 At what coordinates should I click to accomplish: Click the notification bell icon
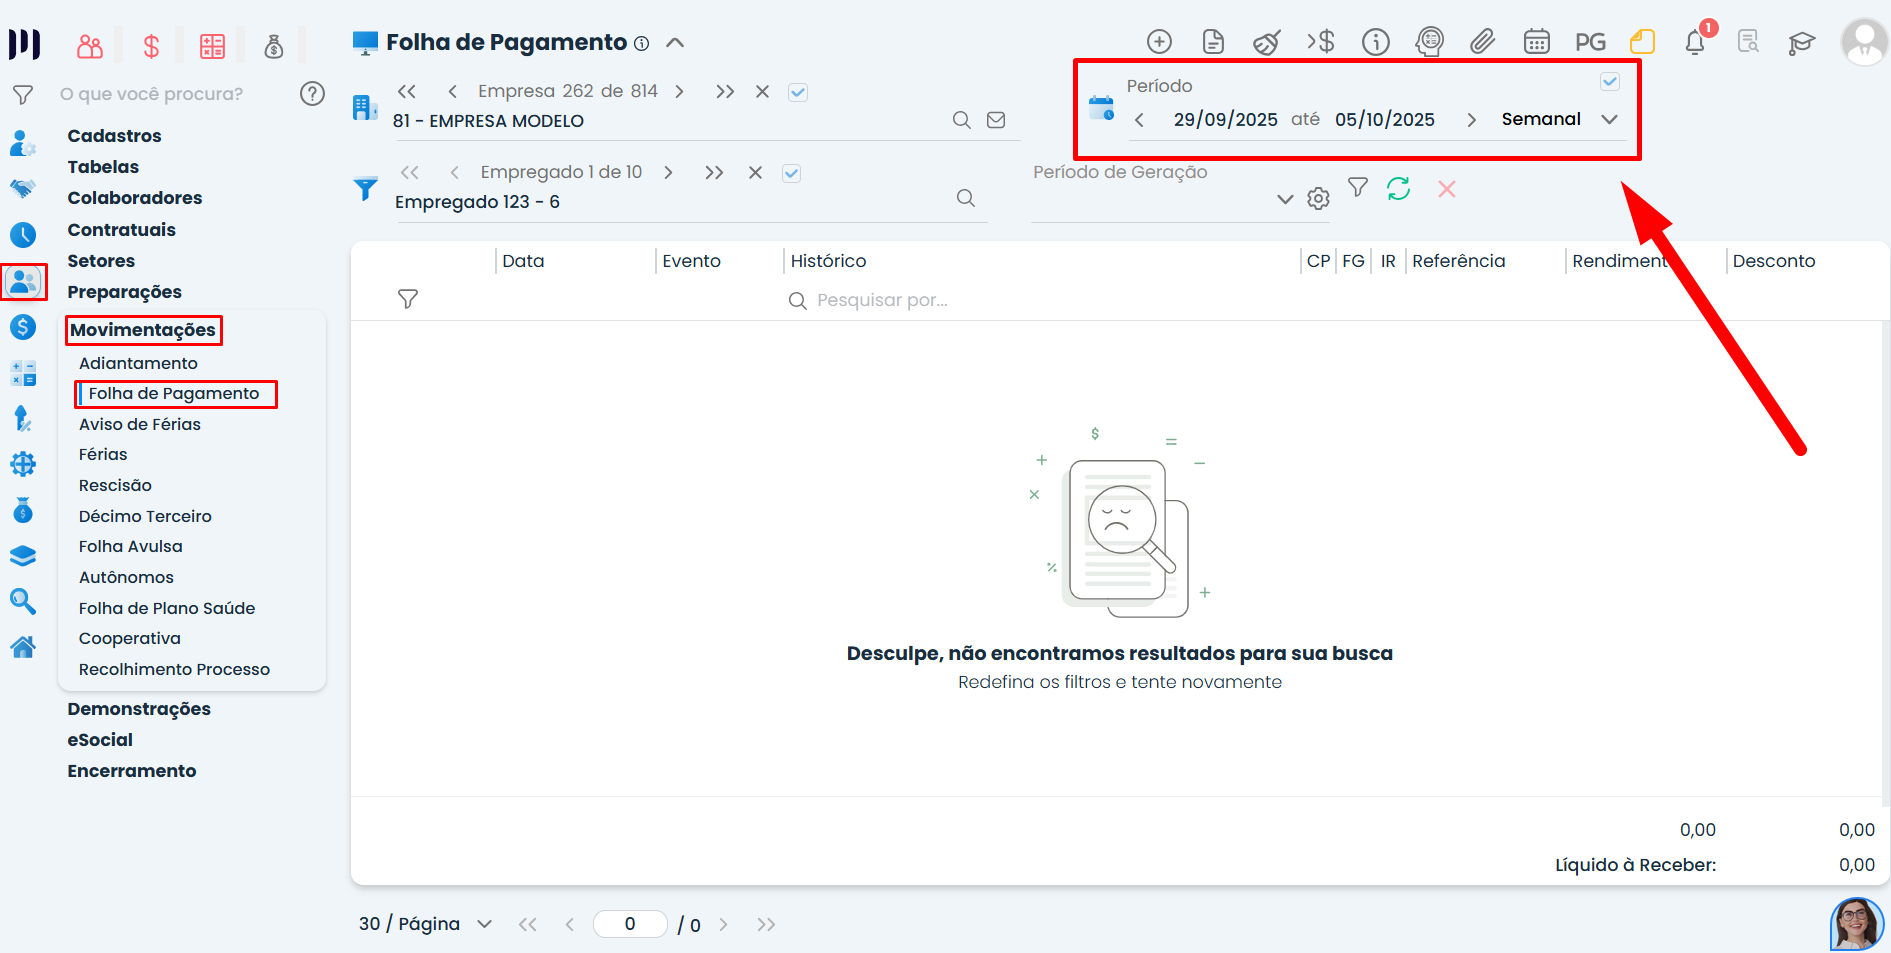(1695, 42)
